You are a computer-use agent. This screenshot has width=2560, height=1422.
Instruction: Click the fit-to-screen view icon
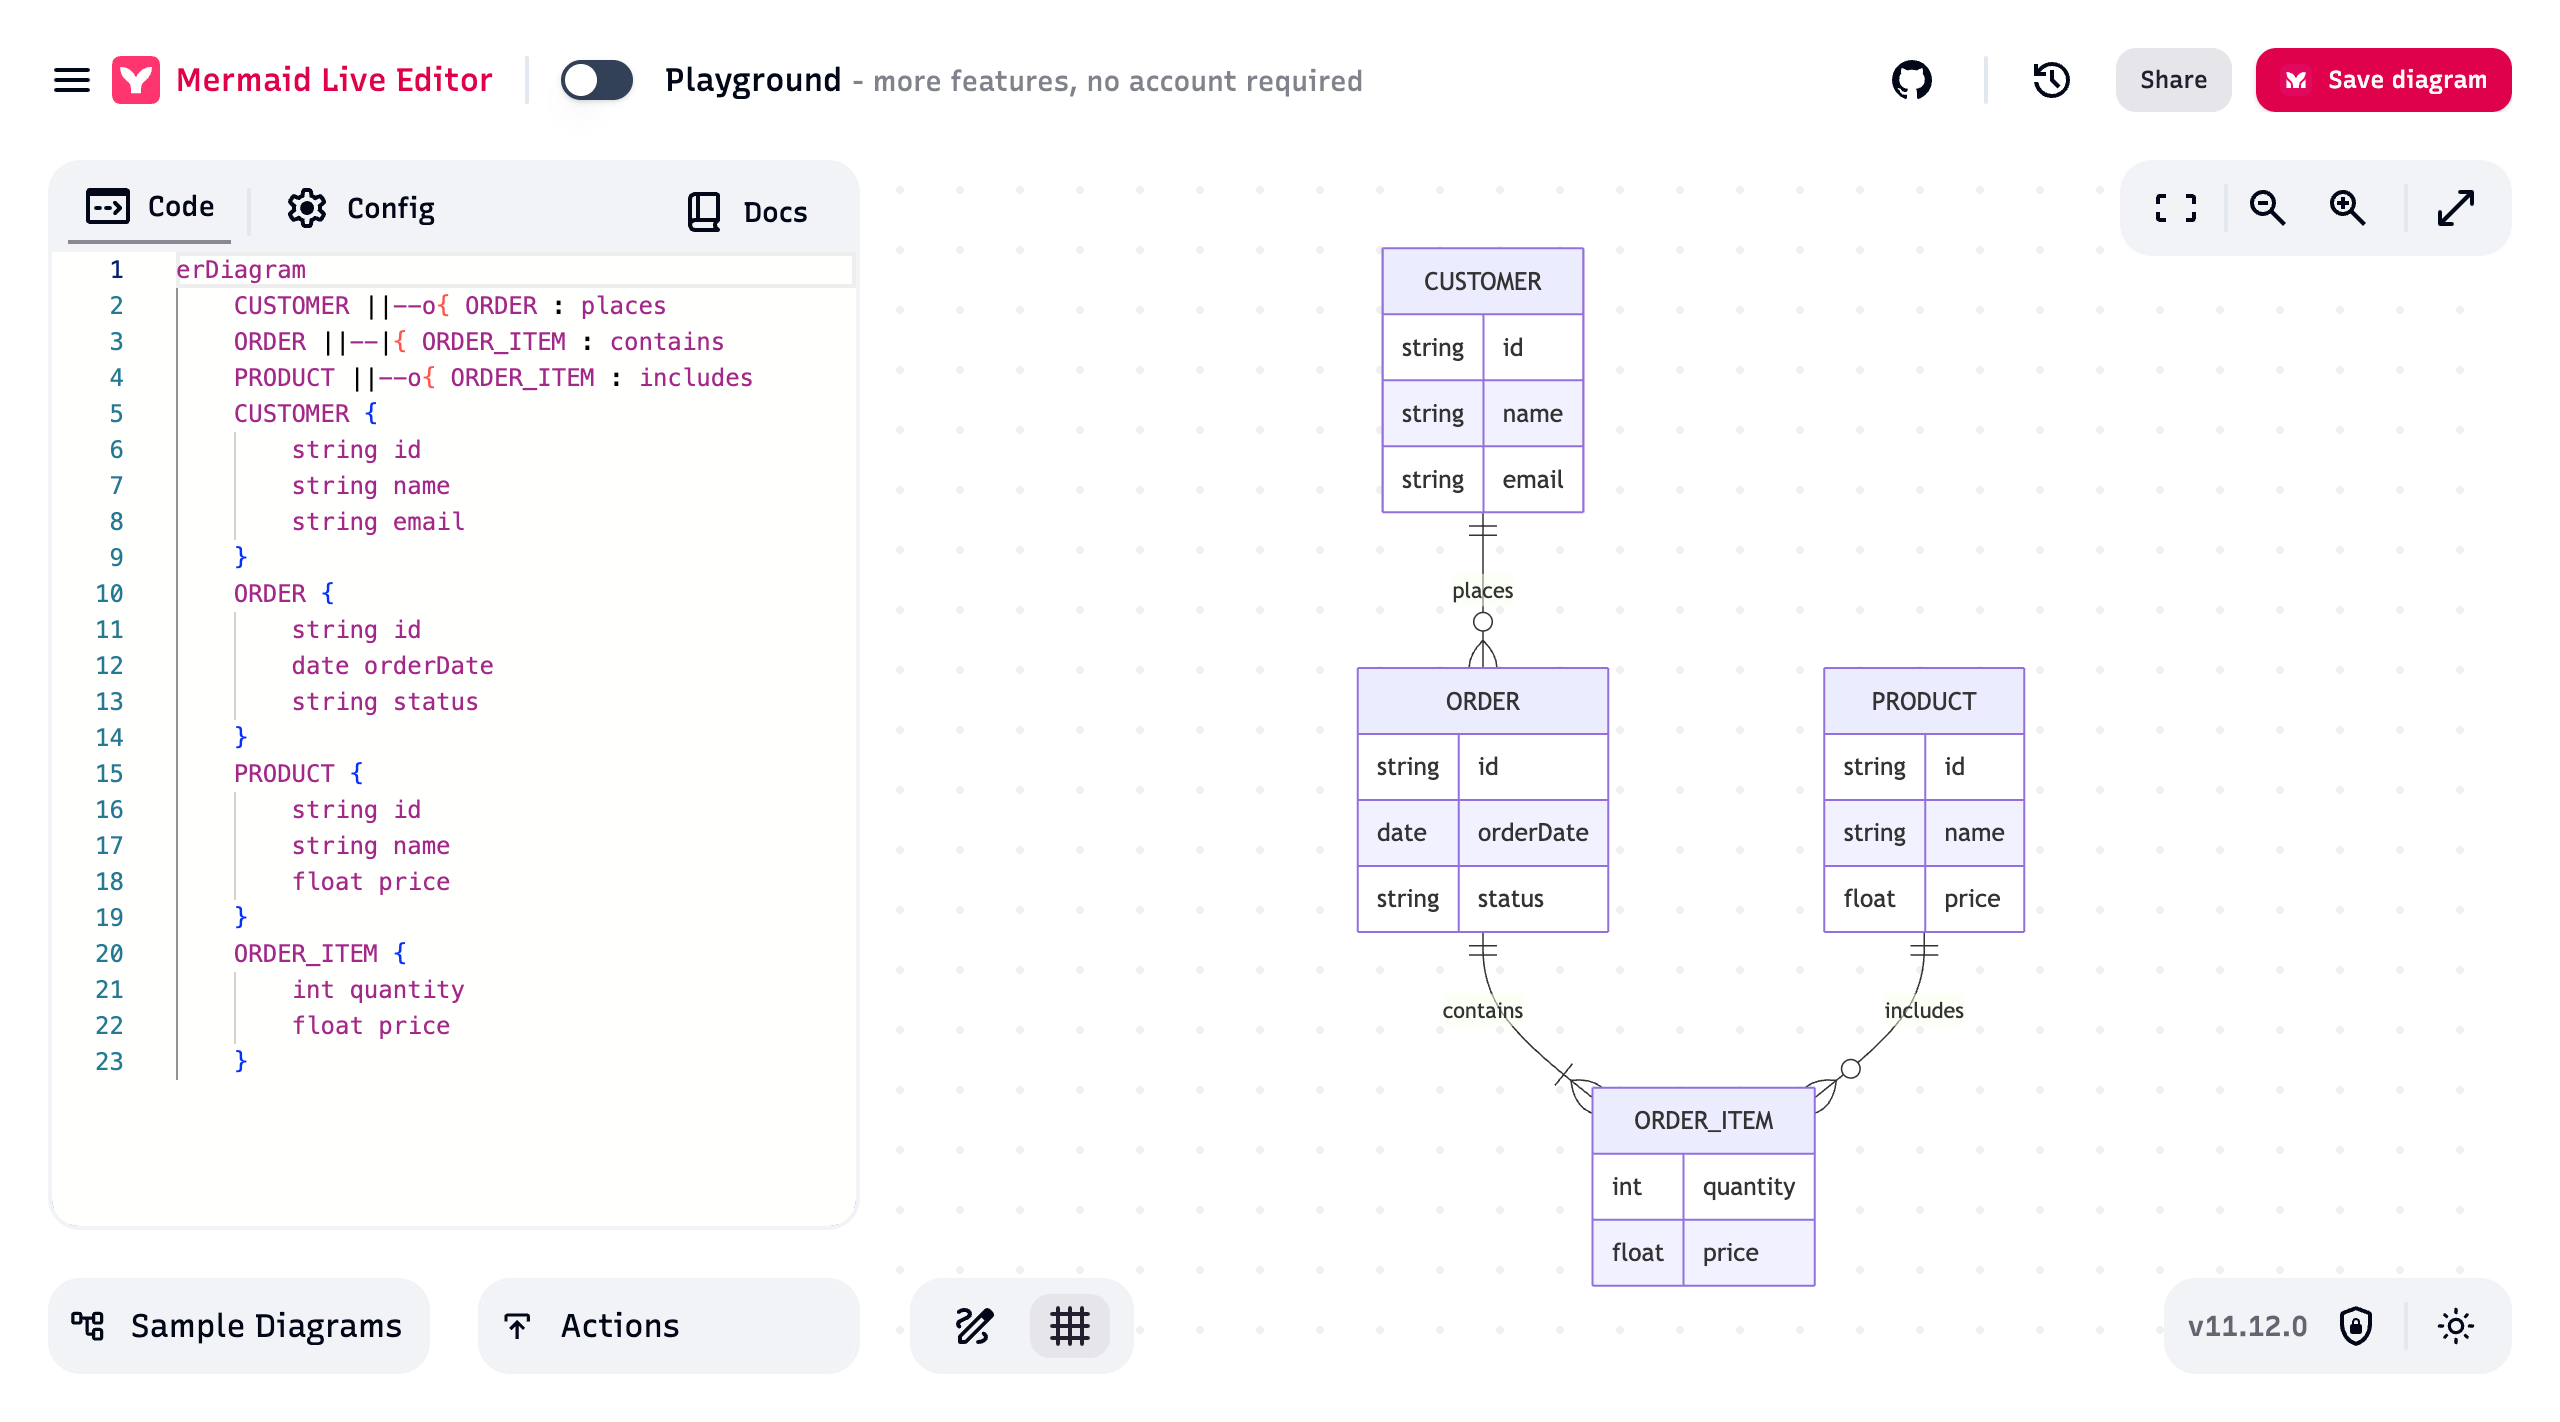[2176, 208]
